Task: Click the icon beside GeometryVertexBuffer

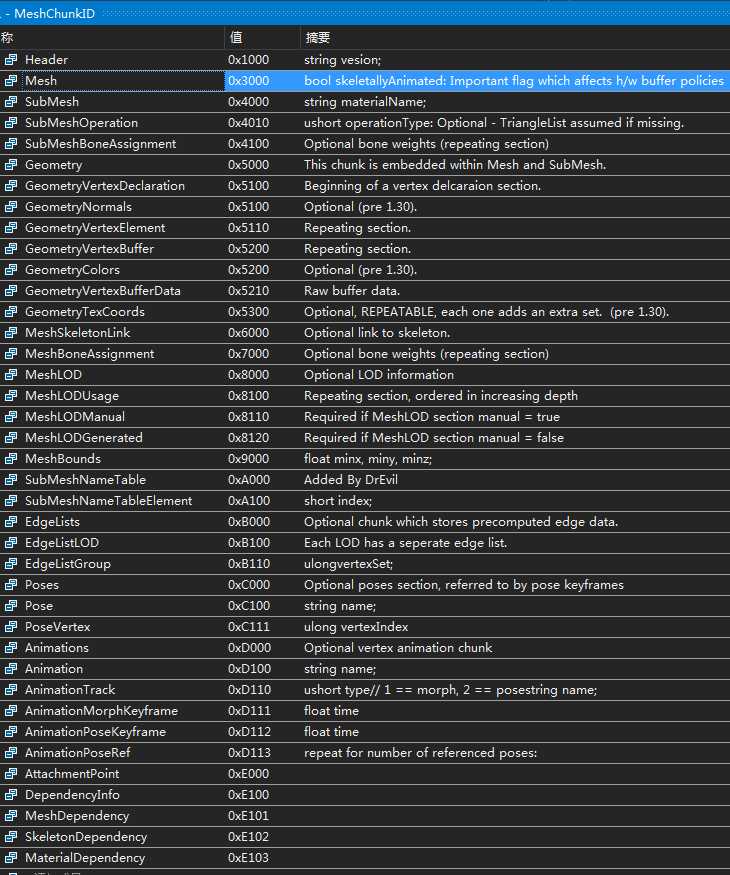Action: coord(11,249)
